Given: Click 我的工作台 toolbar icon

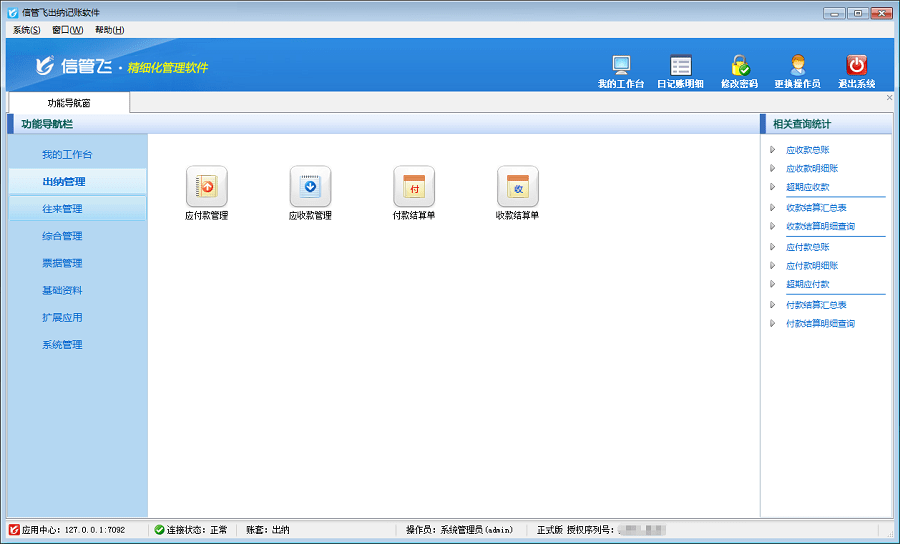Looking at the screenshot, I should [x=621, y=65].
